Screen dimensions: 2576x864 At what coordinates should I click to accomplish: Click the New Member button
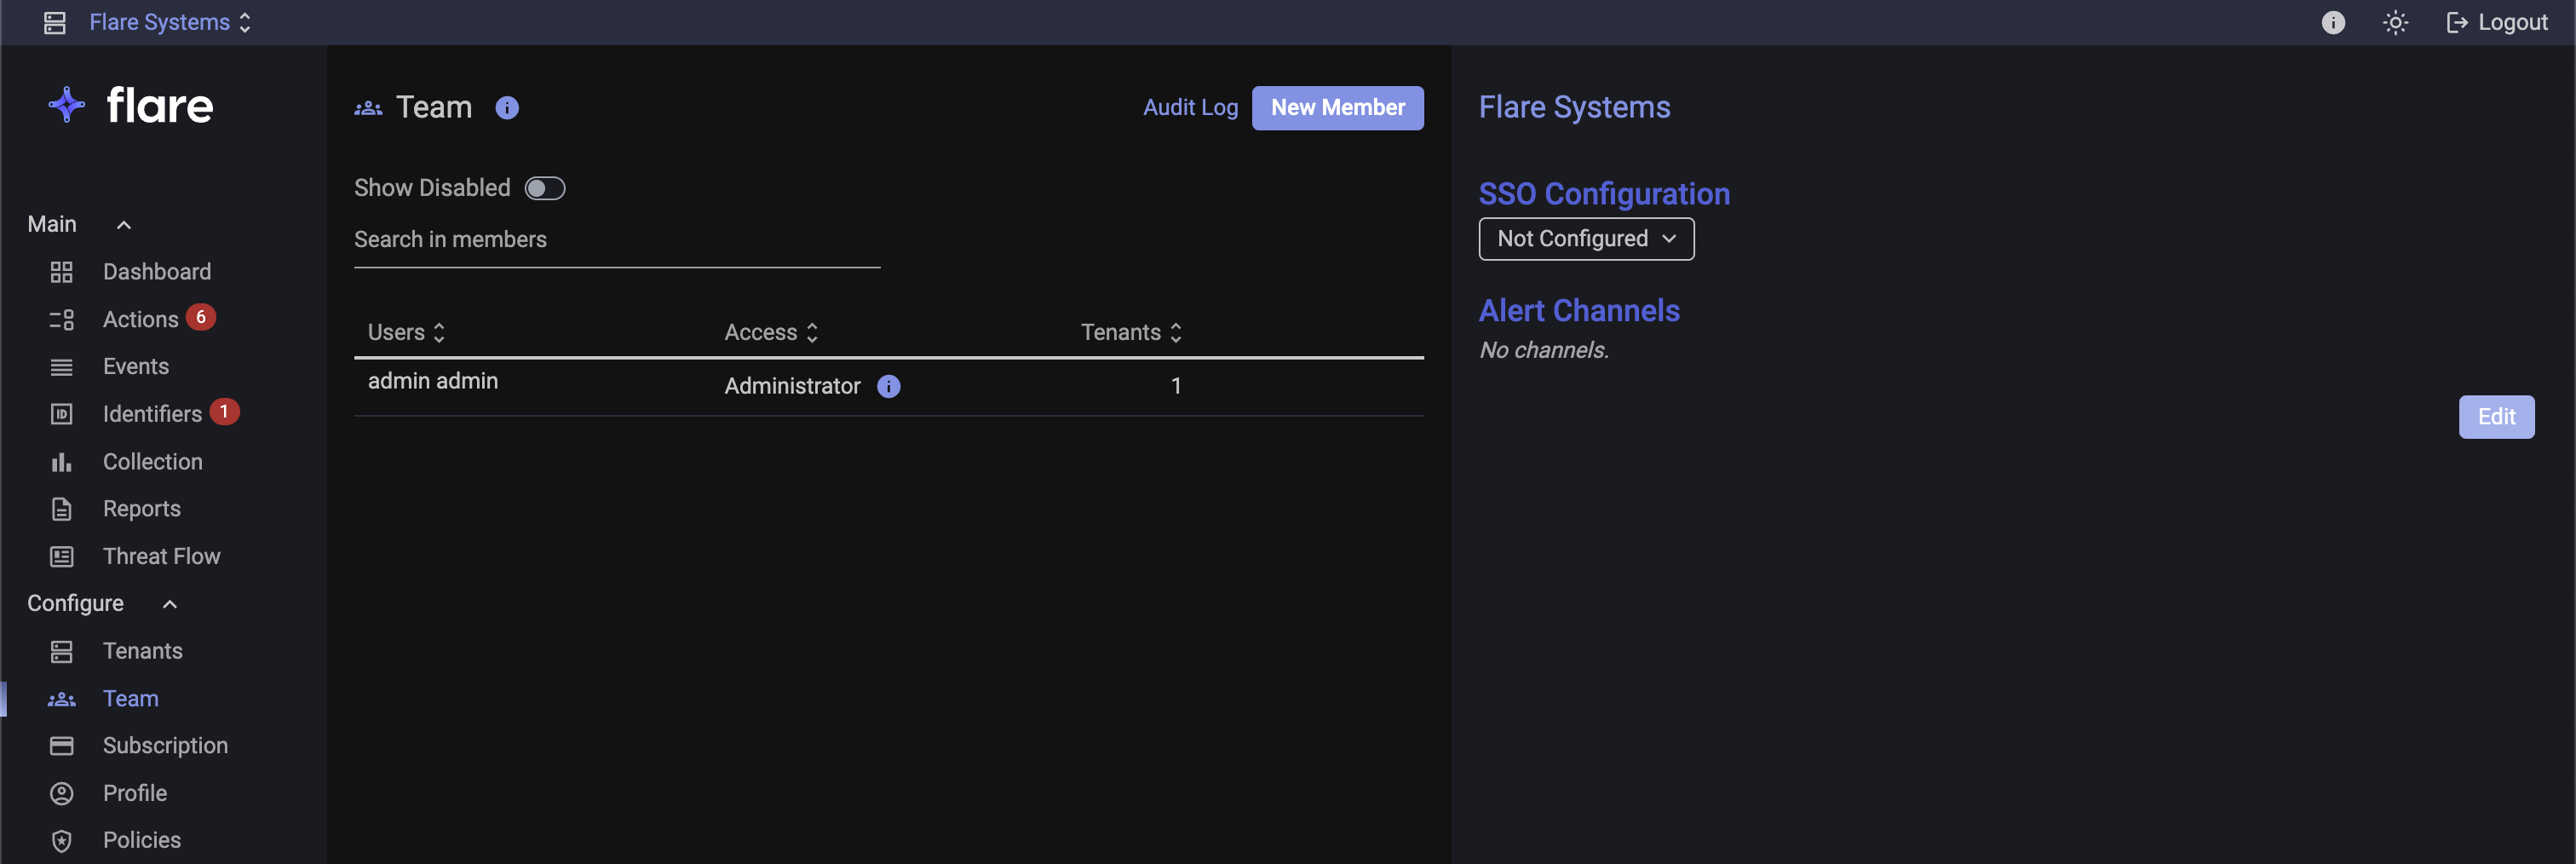point(1338,107)
